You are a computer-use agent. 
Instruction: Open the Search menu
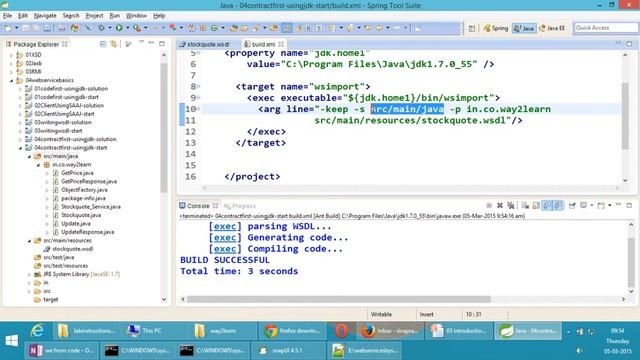pyautogui.click(x=71, y=16)
